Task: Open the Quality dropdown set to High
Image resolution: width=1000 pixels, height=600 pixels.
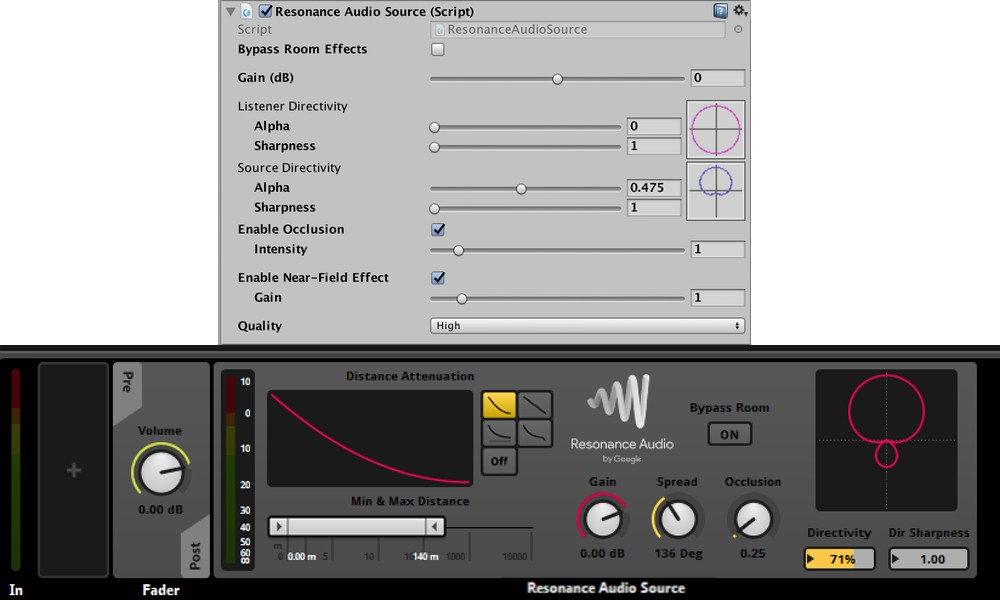Action: (x=588, y=326)
